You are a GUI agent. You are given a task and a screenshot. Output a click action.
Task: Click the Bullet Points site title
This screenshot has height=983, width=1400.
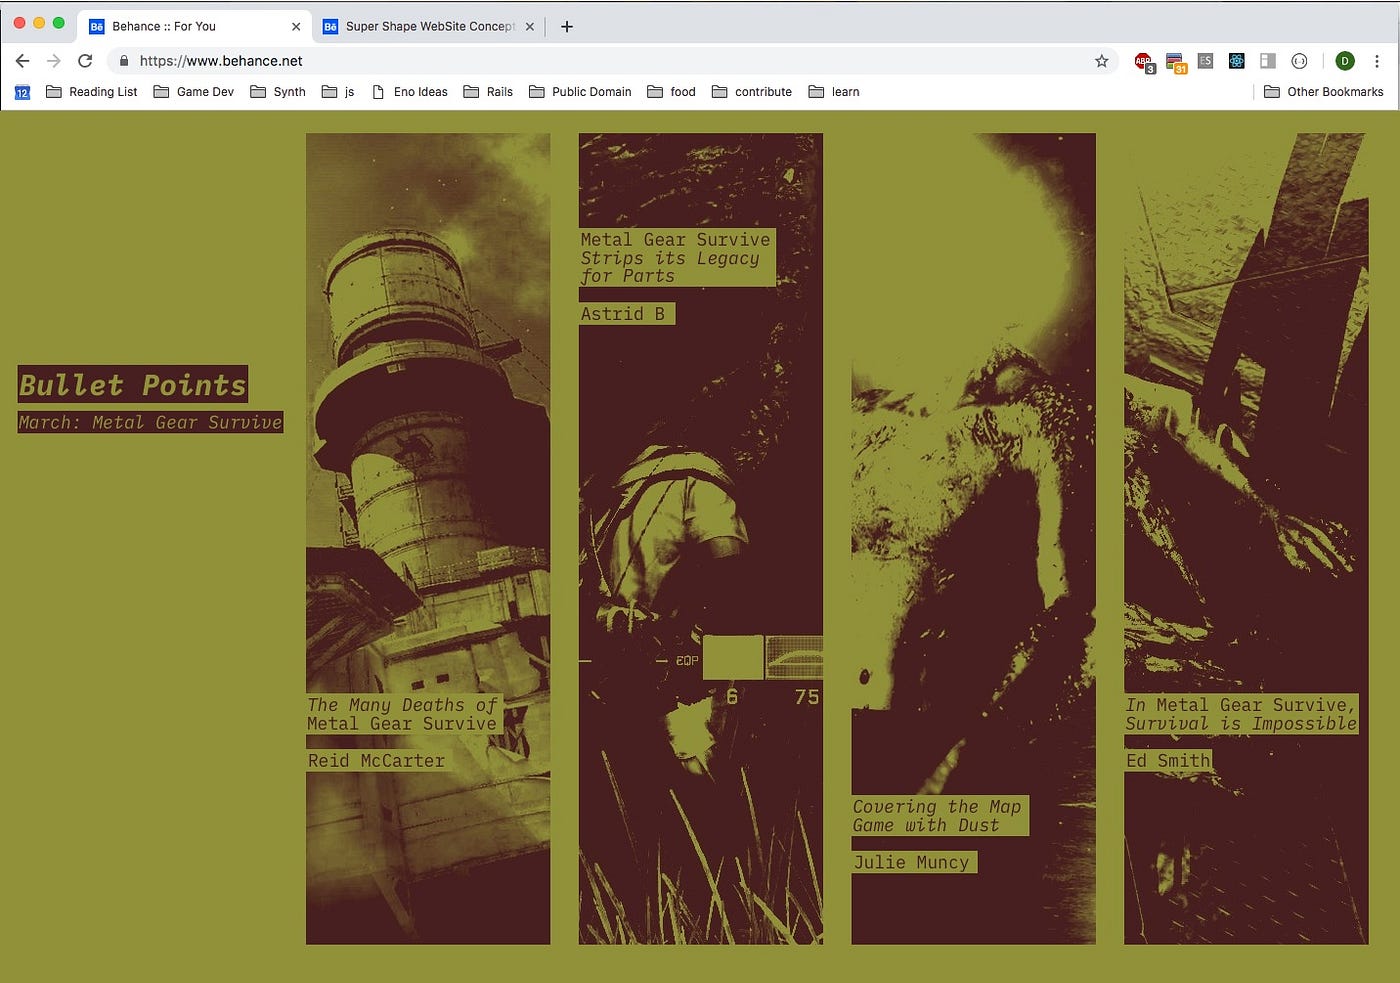click(x=132, y=385)
